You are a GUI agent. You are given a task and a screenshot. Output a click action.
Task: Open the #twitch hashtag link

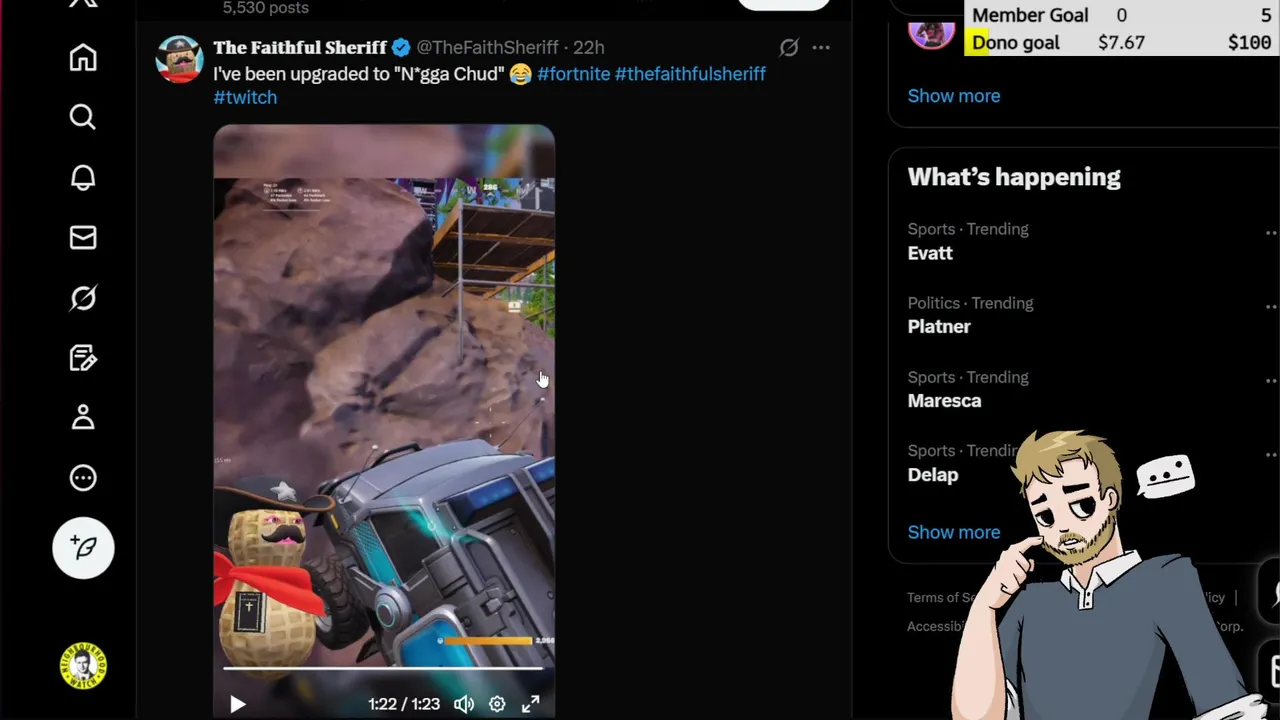pos(245,97)
